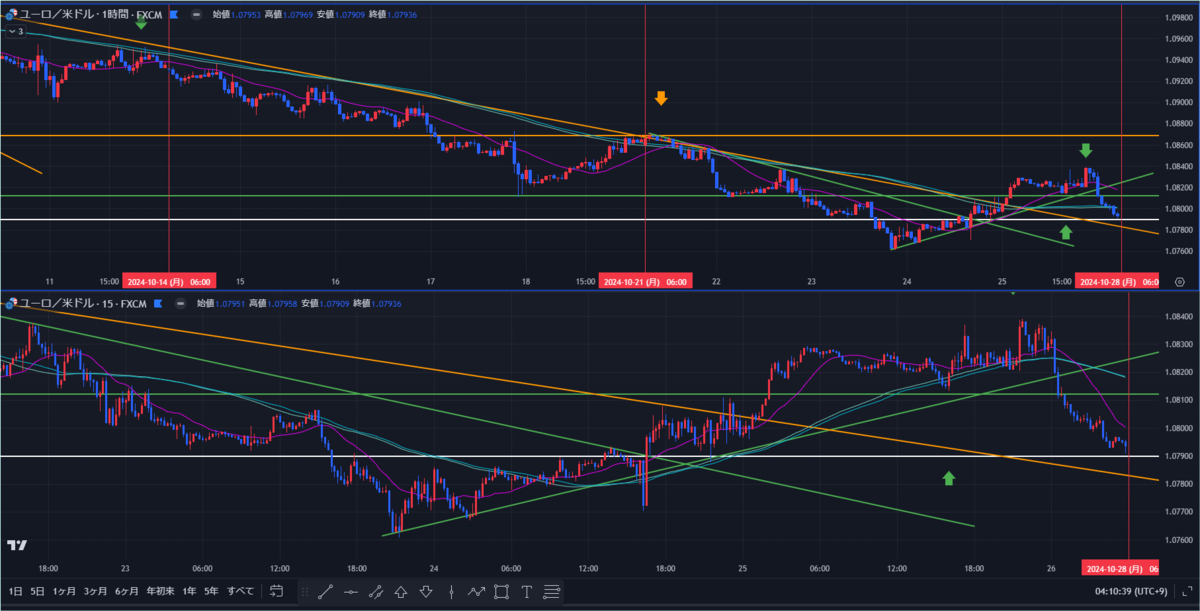Viewport: 1200px width, 611px height.
Task: Open the go-to-date calendar icon
Action: point(277,591)
